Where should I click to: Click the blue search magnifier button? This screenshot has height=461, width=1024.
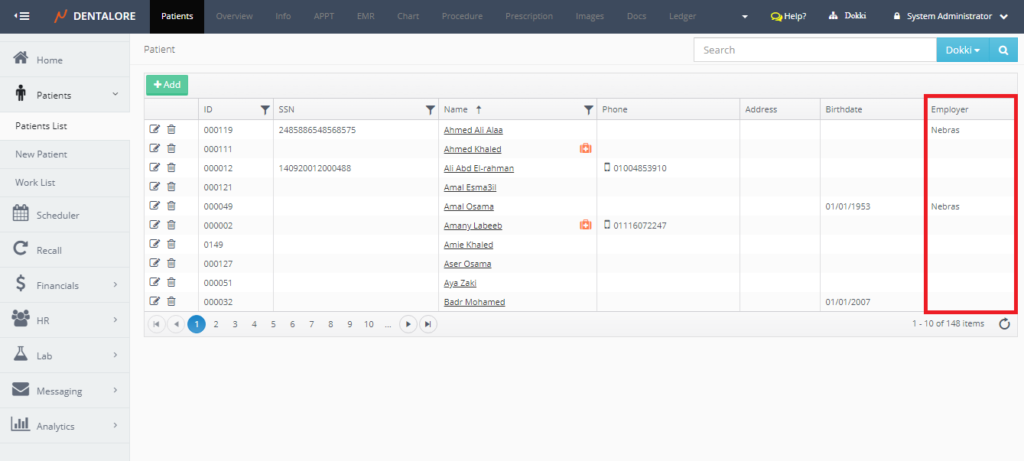pyautogui.click(x=1003, y=50)
